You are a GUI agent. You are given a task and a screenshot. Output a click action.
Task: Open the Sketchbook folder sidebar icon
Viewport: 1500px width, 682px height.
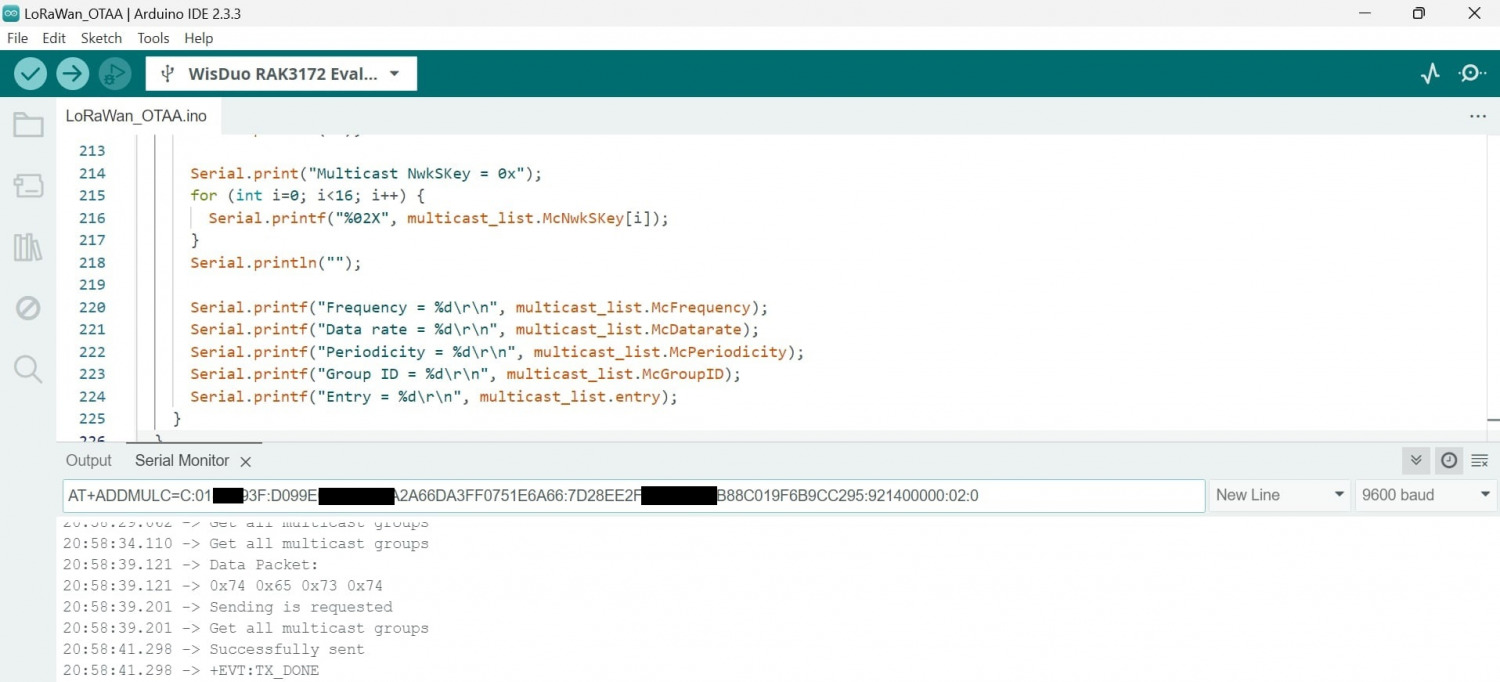click(x=27, y=124)
